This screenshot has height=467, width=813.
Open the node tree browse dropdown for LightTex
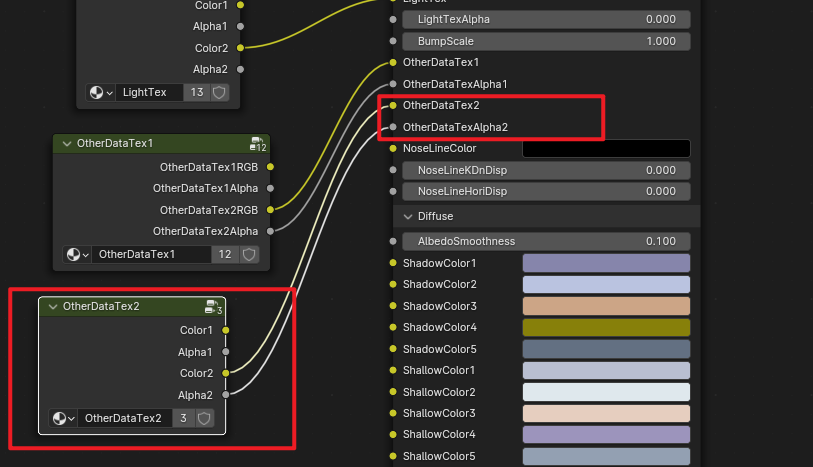[102, 92]
